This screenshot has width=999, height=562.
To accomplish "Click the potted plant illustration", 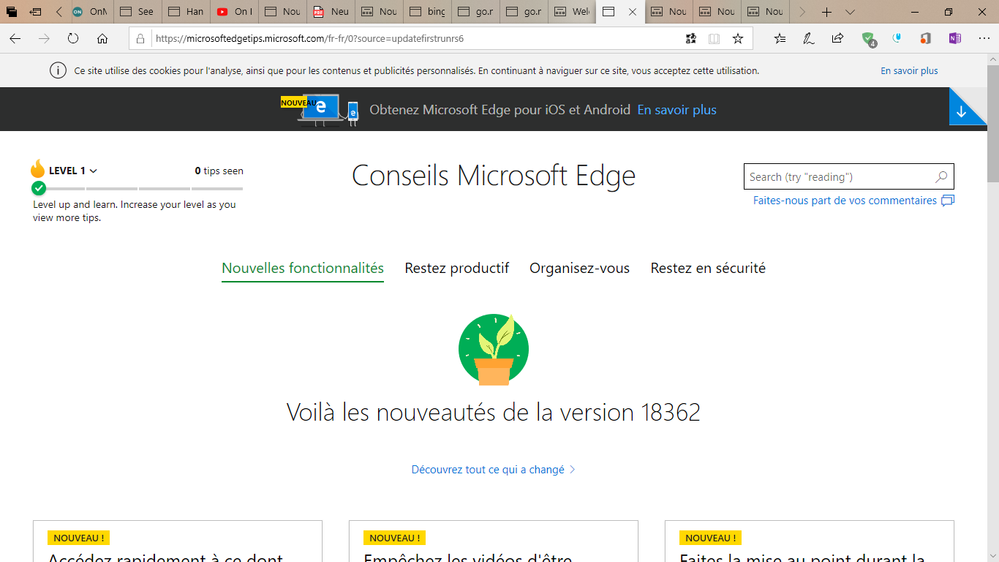I will click(x=494, y=349).
